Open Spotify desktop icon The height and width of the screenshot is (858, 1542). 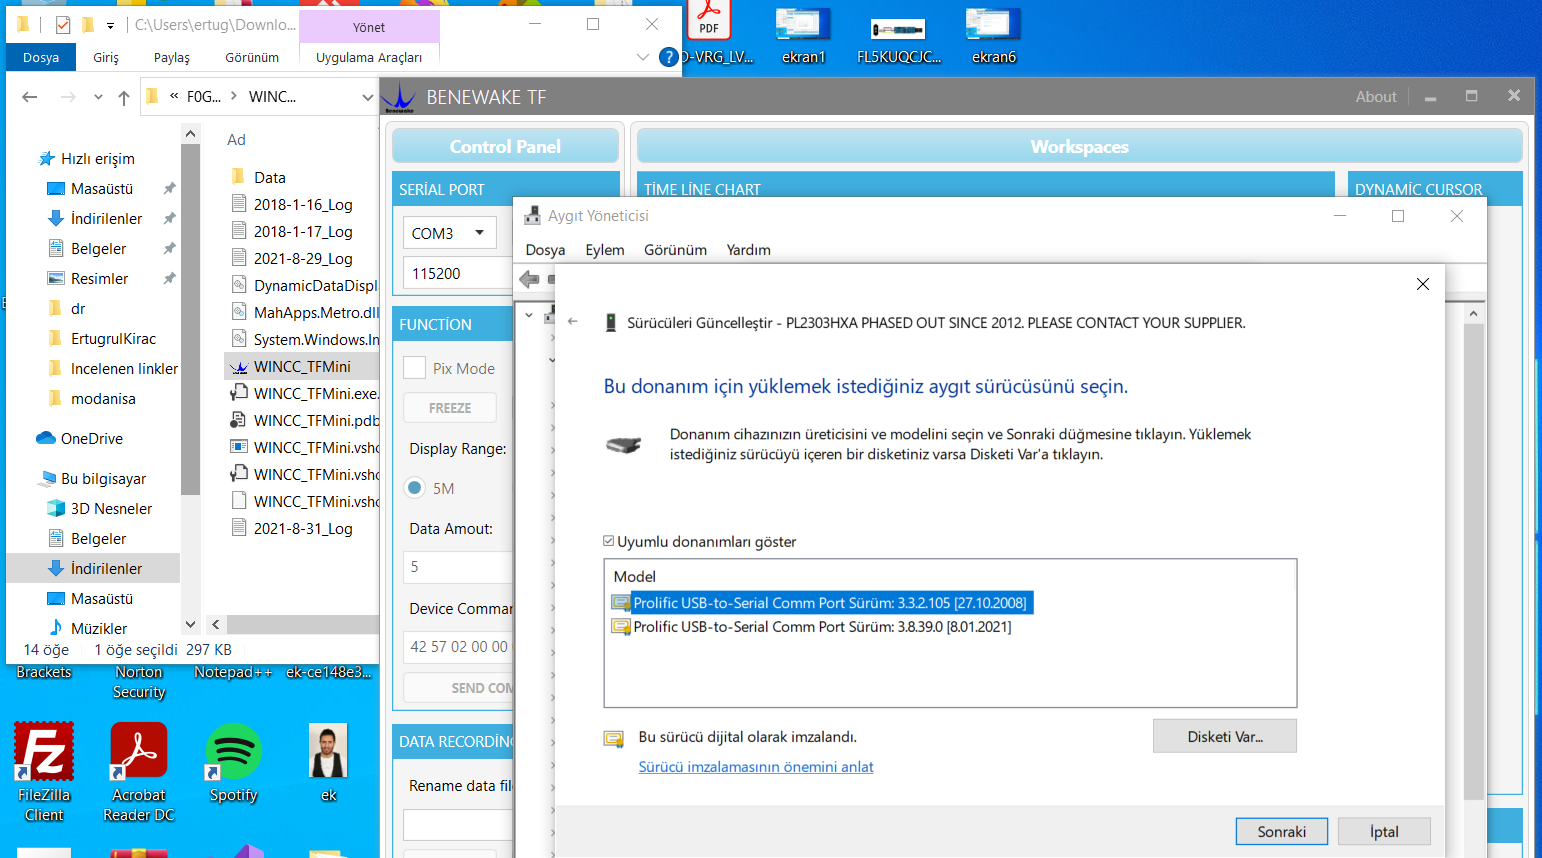233,763
